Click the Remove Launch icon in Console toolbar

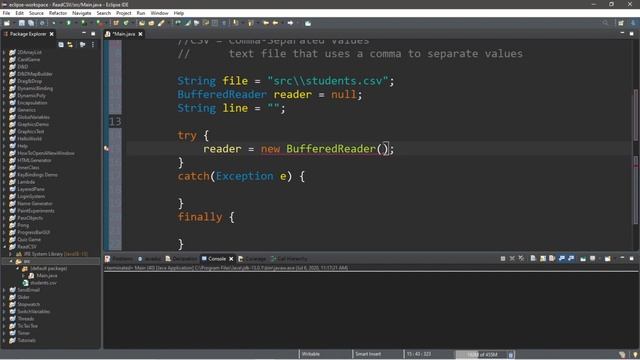tap(512, 258)
